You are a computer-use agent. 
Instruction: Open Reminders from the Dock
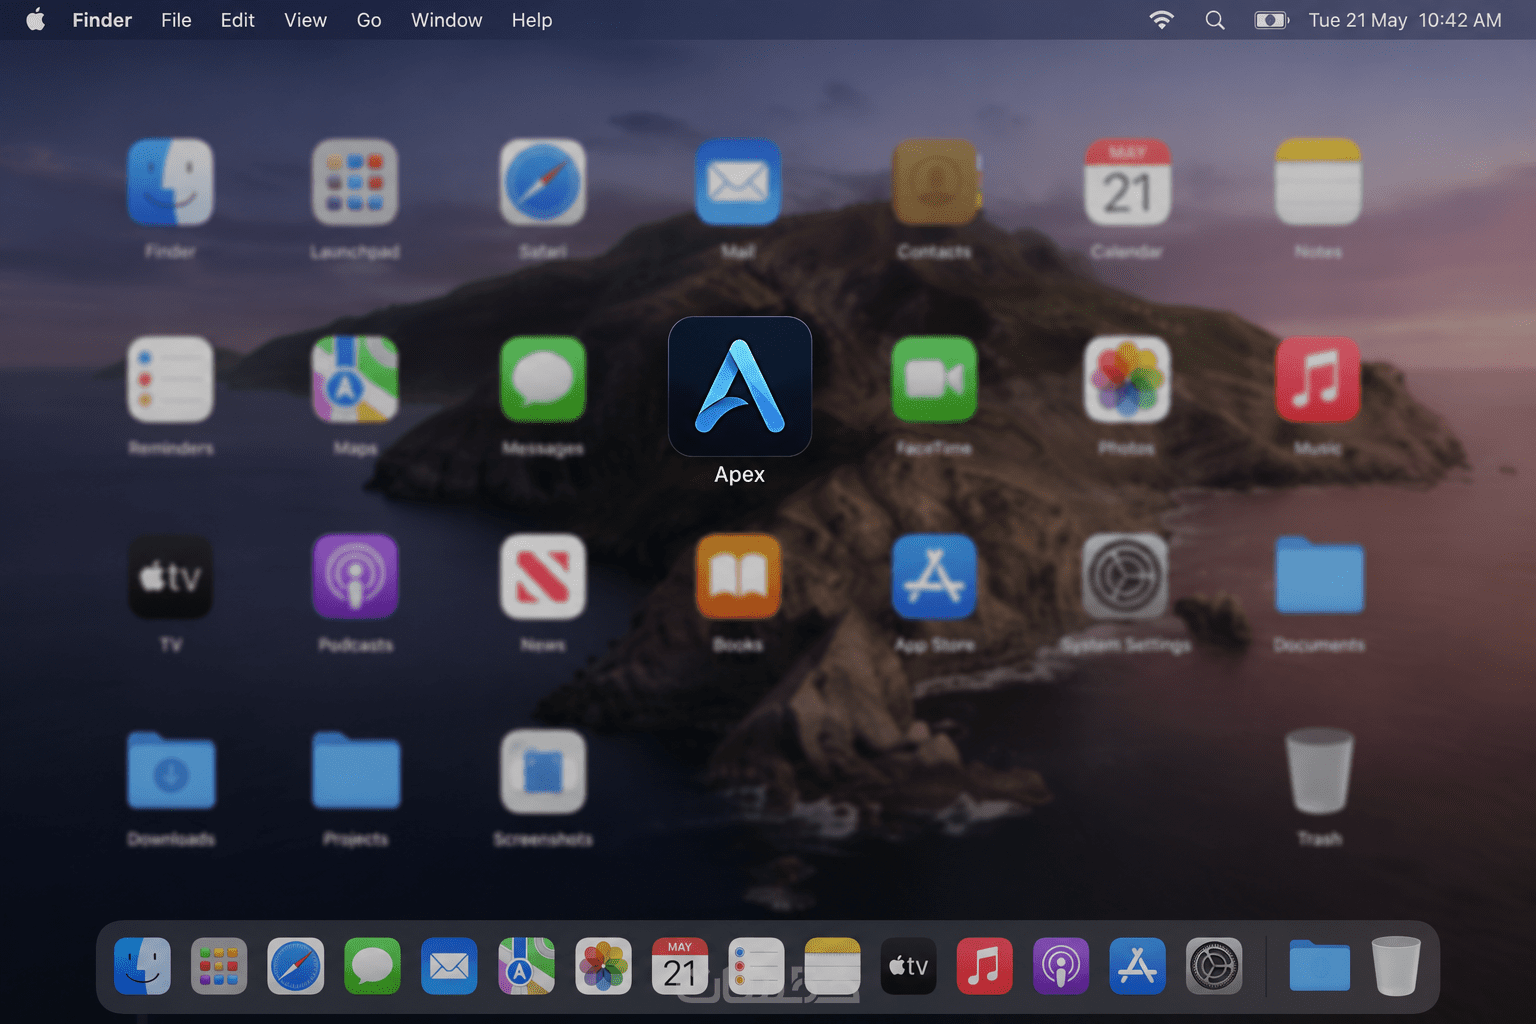pos(756,966)
